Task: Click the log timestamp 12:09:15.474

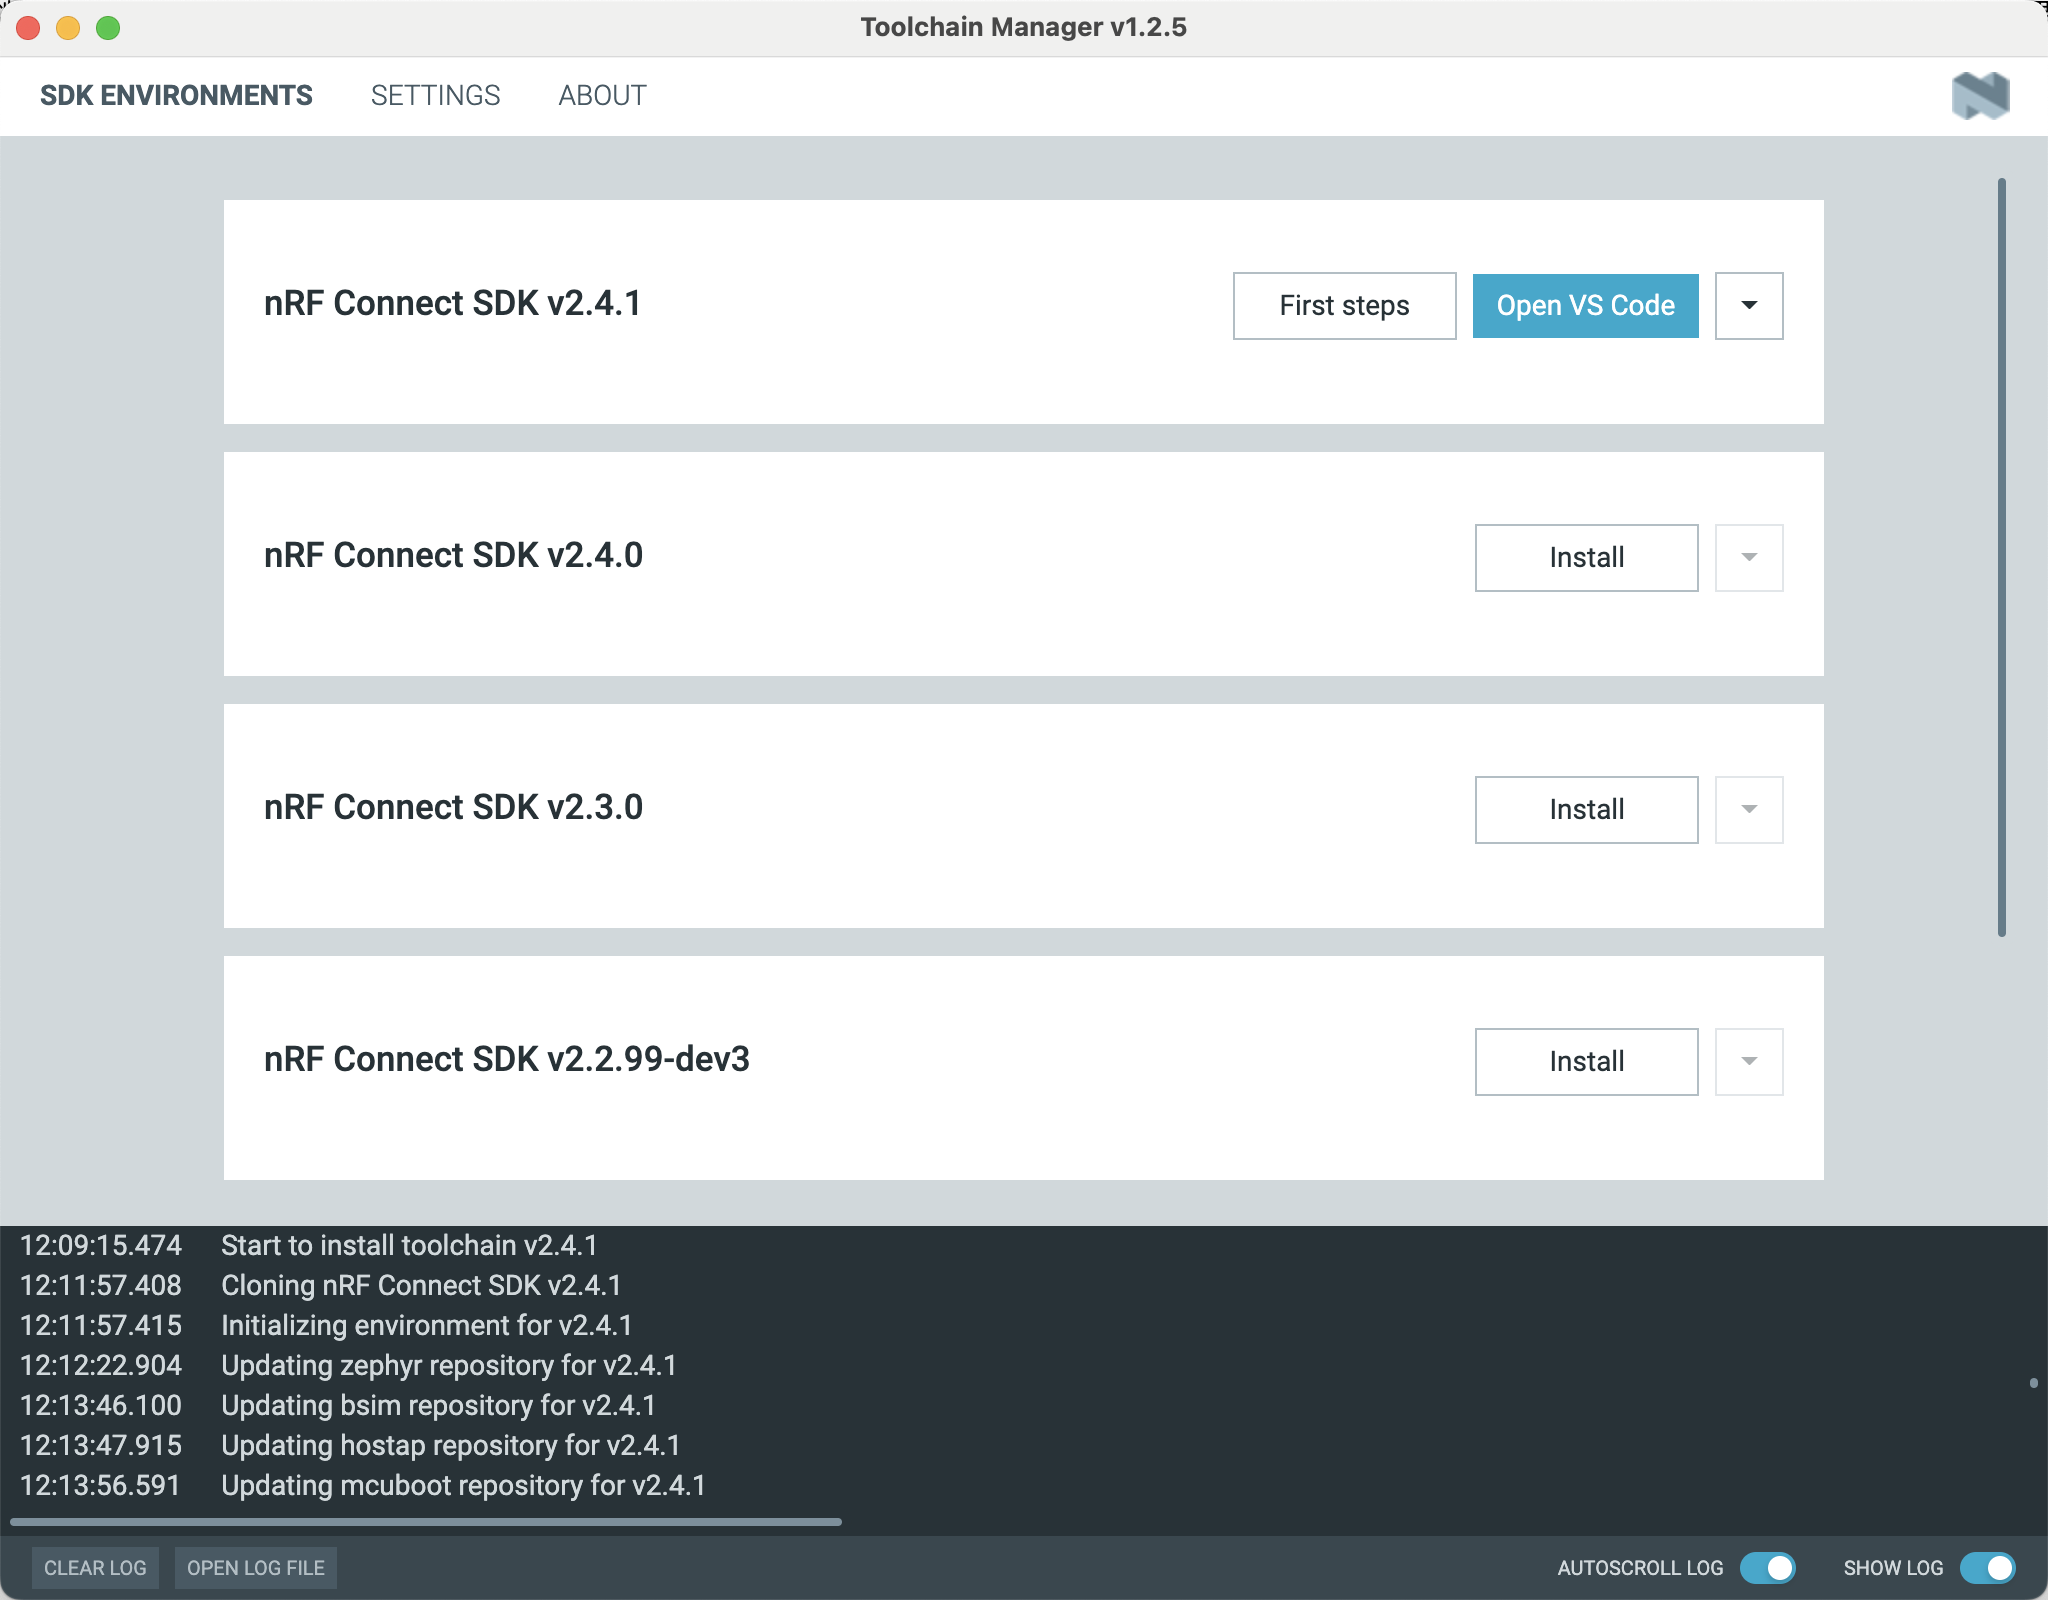Action: tap(101, 1245)
